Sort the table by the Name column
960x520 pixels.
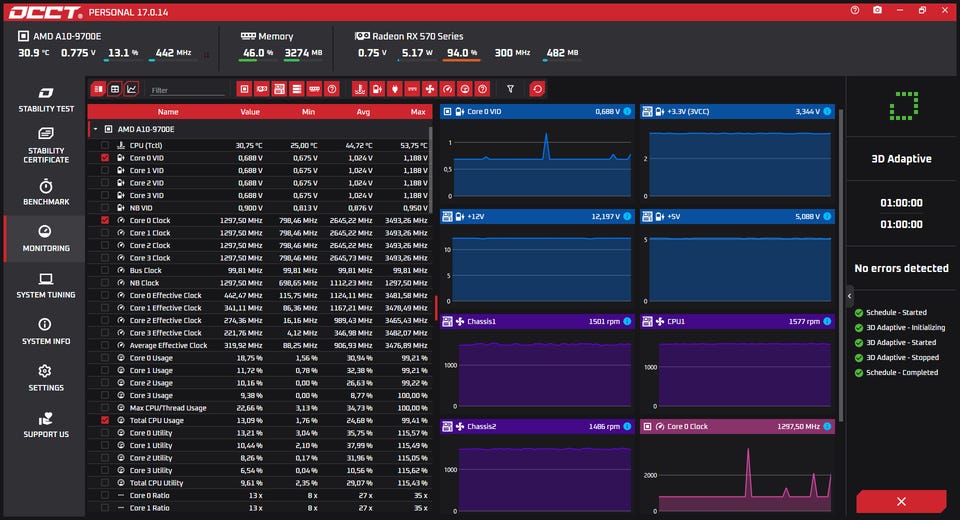click(x=168, y=112)
